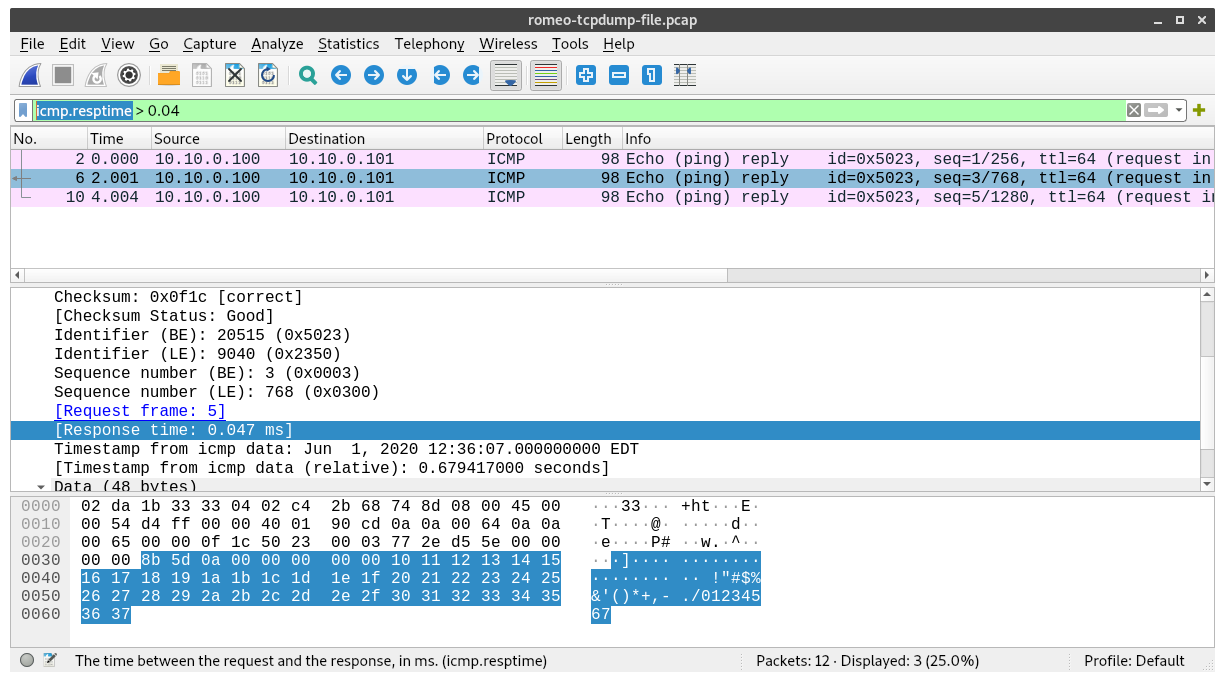Close this capture file icon
The image size is (1225, 682).
coord(235,75)
